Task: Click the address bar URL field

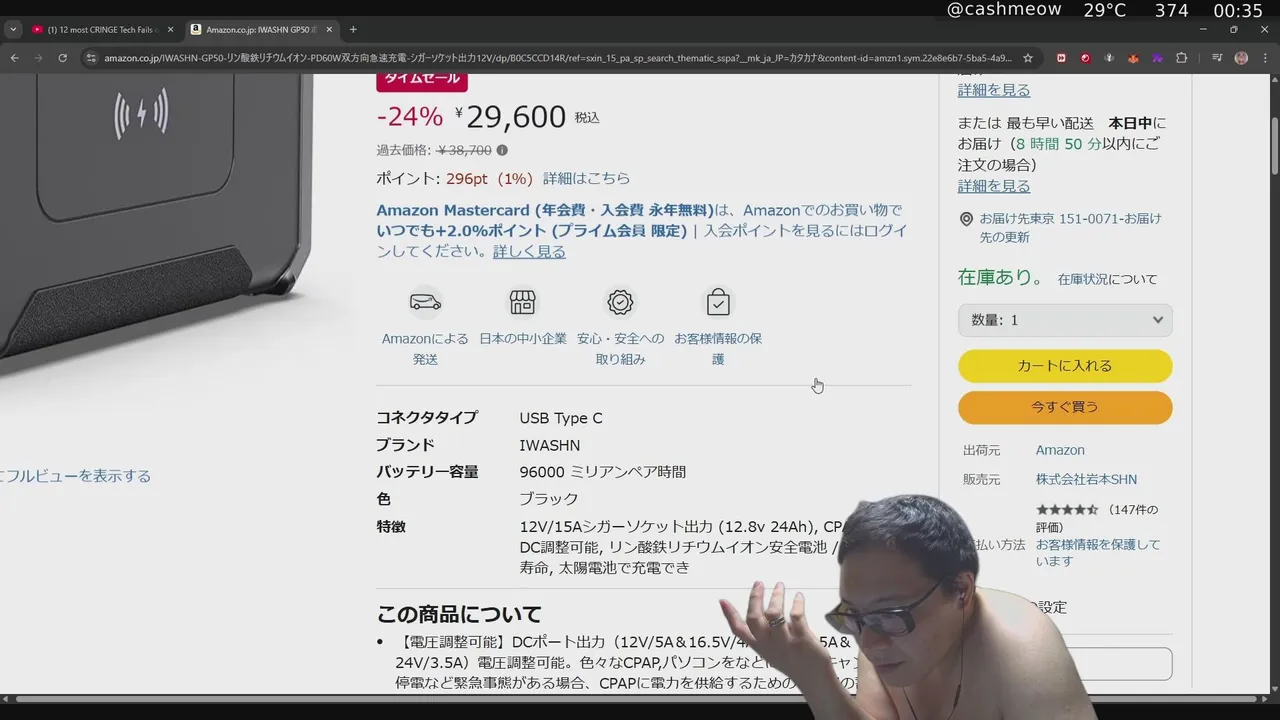Action: coord(558,58)
